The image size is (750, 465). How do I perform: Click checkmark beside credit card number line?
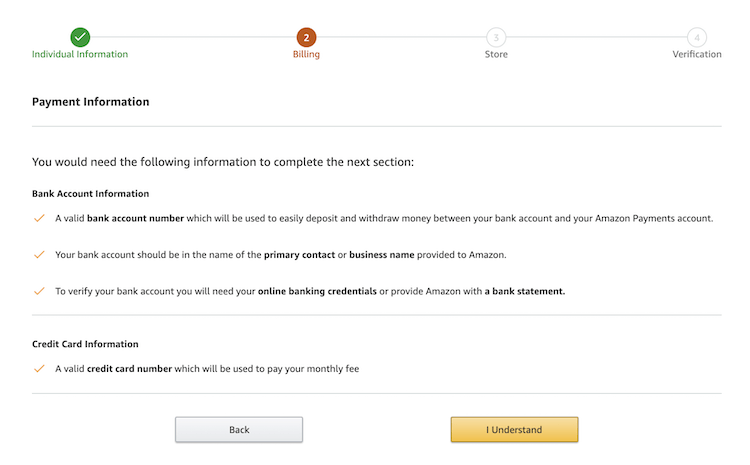pos(39,369)
